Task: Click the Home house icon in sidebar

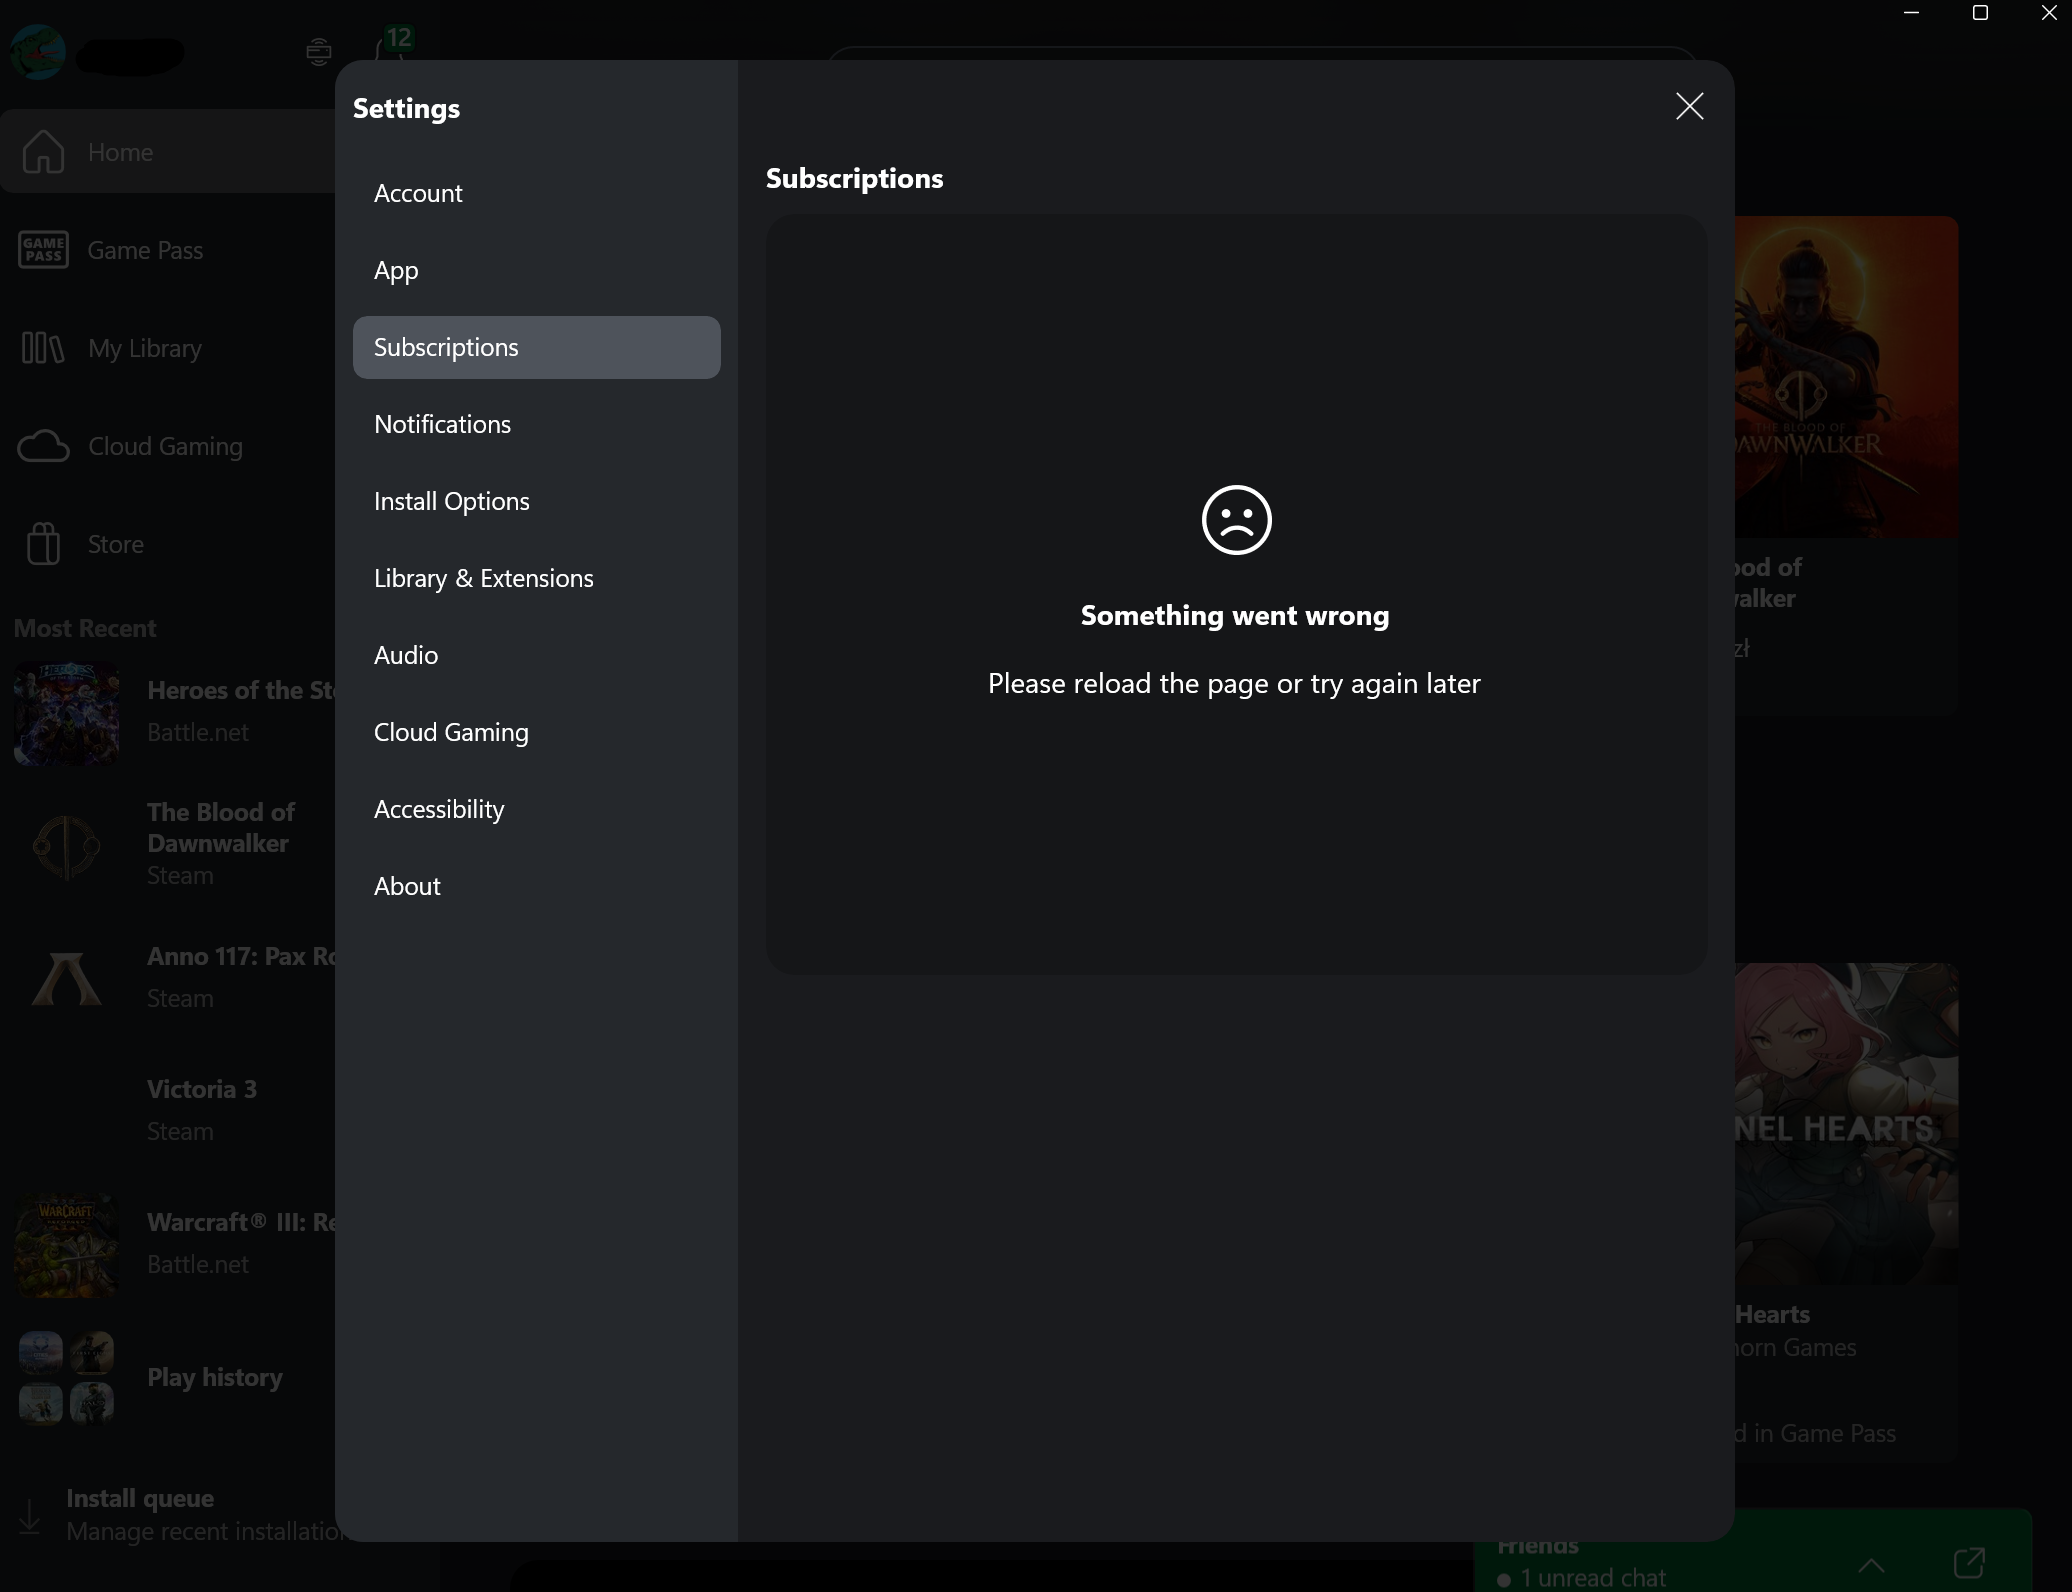Action: pyautogui.click(x=43, y=152)
